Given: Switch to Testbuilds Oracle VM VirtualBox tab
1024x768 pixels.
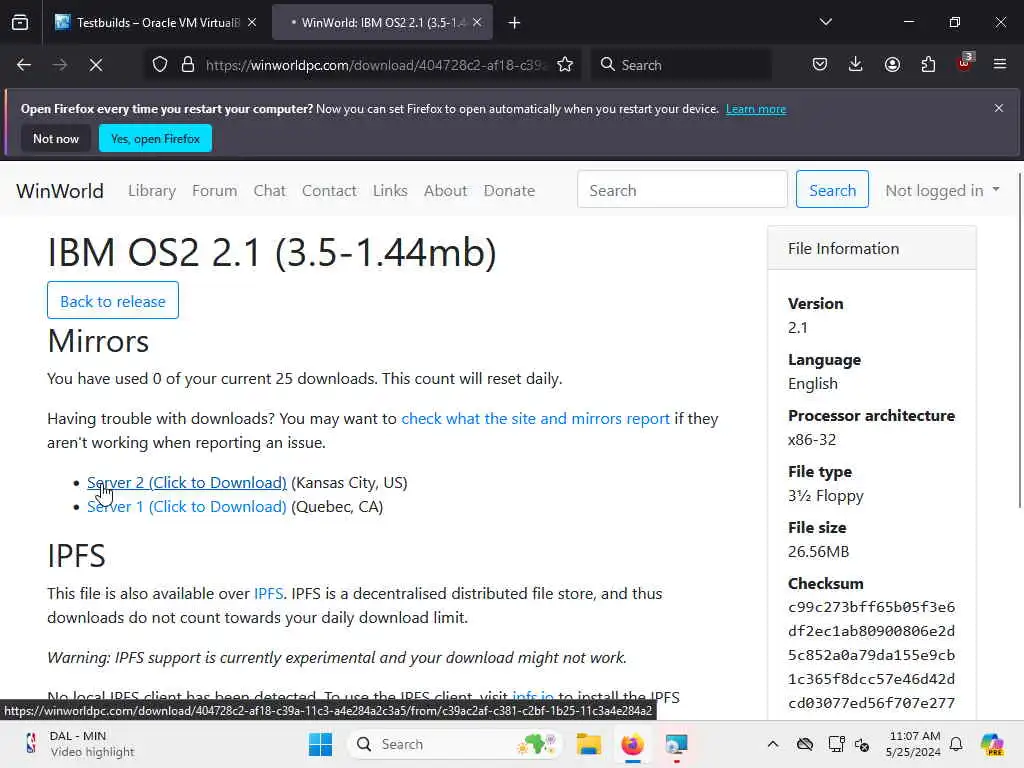Looking at the screenshot, I should click(147, 23).
